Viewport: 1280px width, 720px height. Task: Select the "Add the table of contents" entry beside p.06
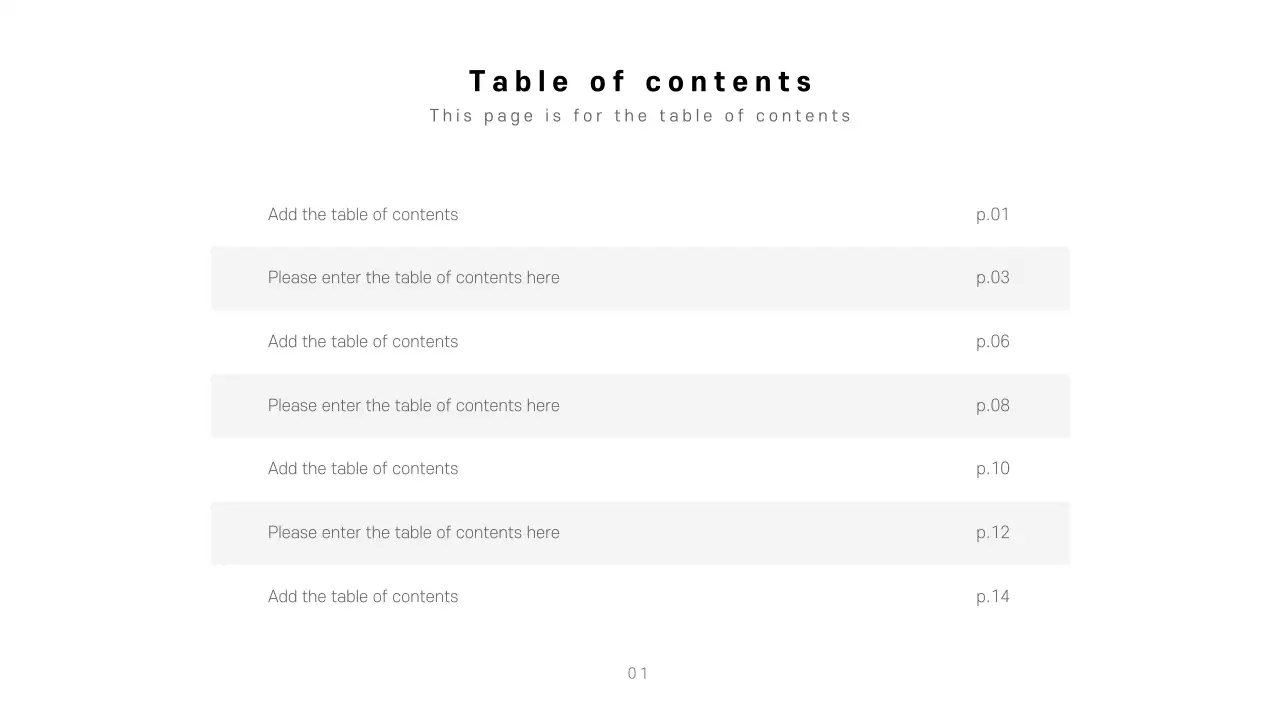(363, 342)
